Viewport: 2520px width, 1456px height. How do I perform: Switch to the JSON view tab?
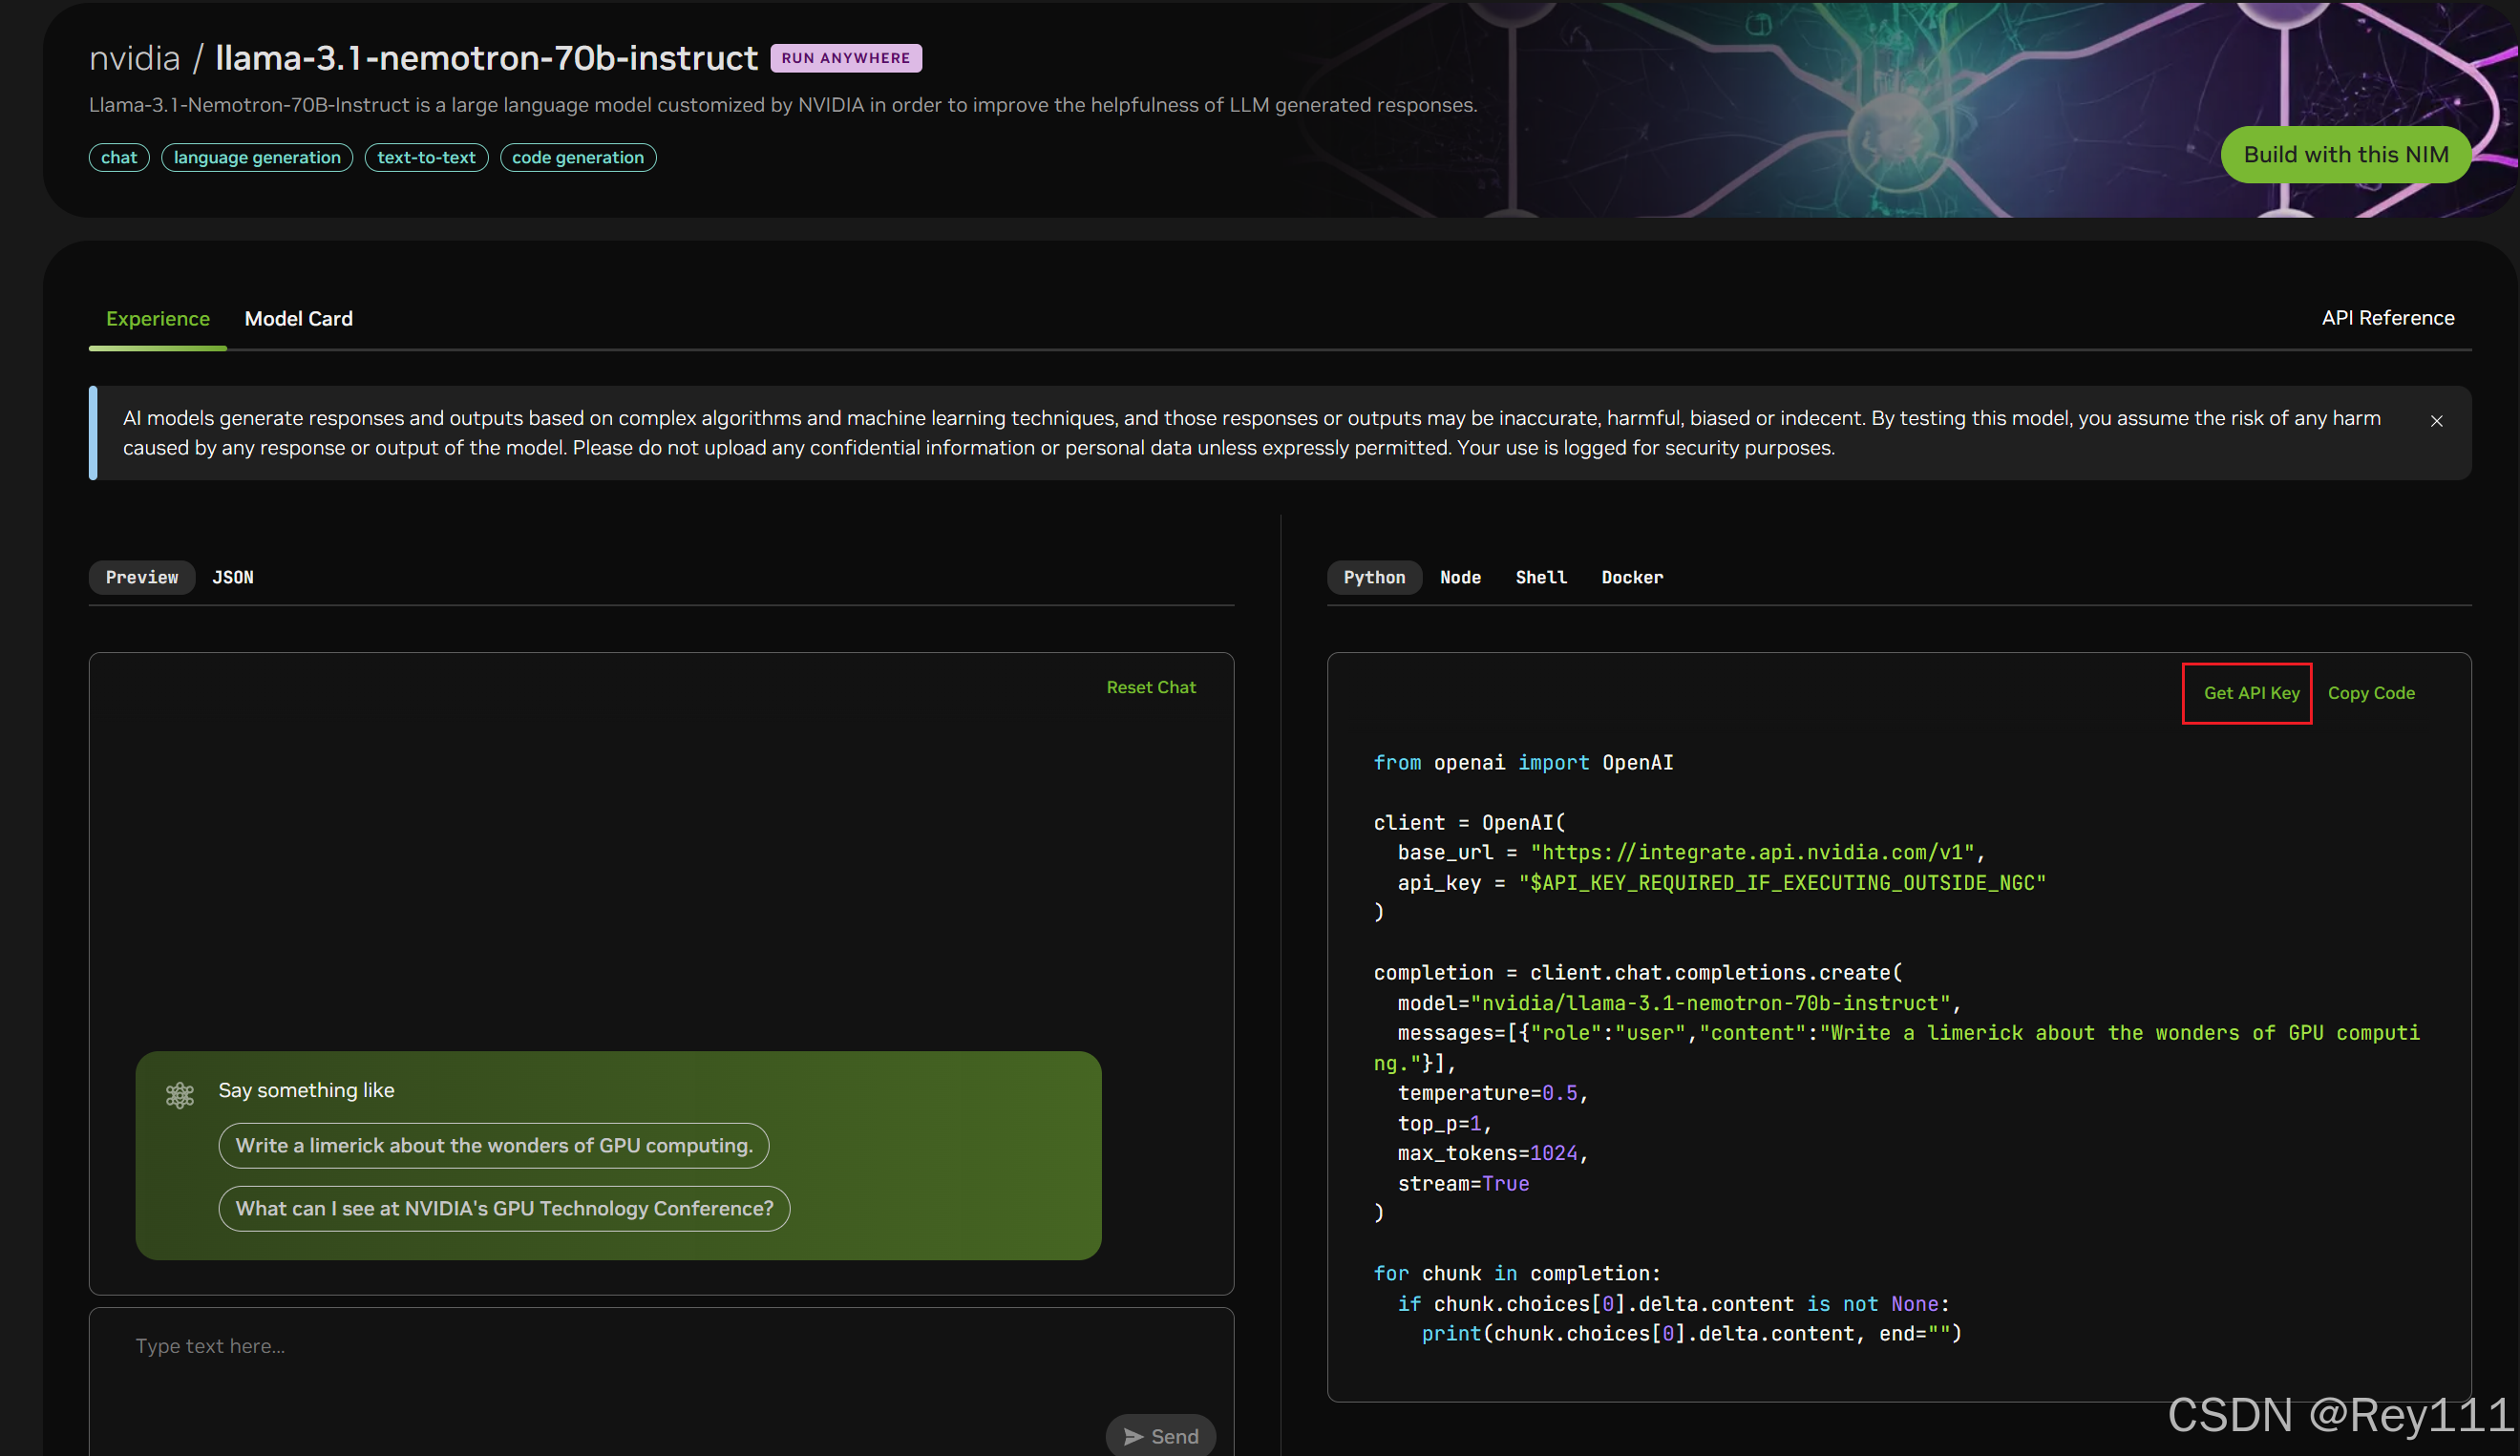(233, 577)
